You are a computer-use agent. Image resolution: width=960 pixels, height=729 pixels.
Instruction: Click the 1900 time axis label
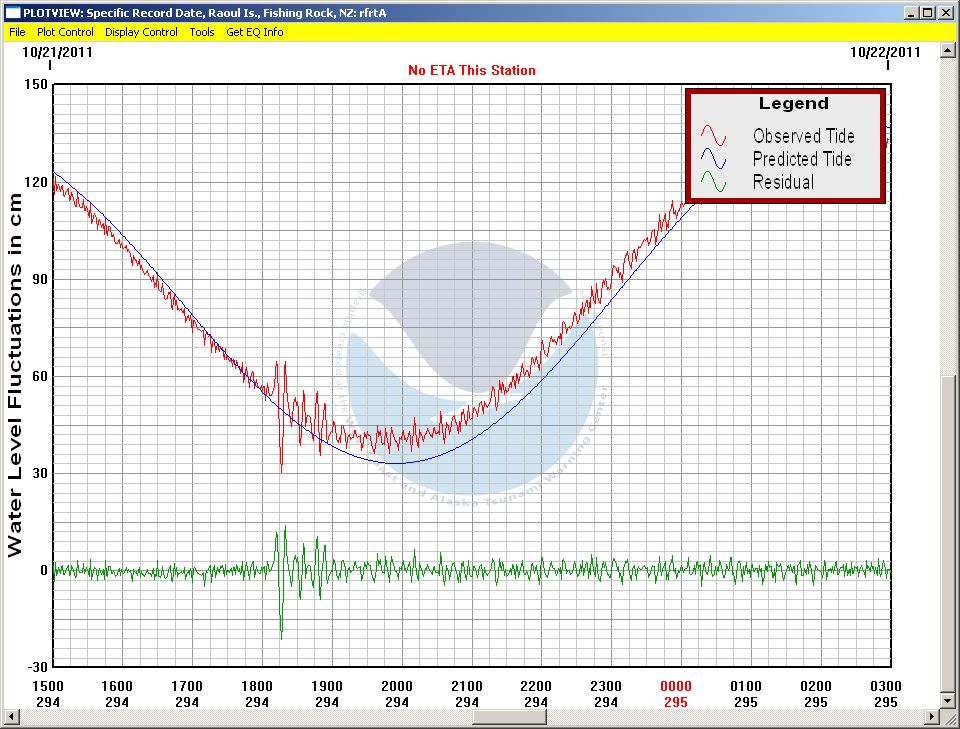point(326,686)
